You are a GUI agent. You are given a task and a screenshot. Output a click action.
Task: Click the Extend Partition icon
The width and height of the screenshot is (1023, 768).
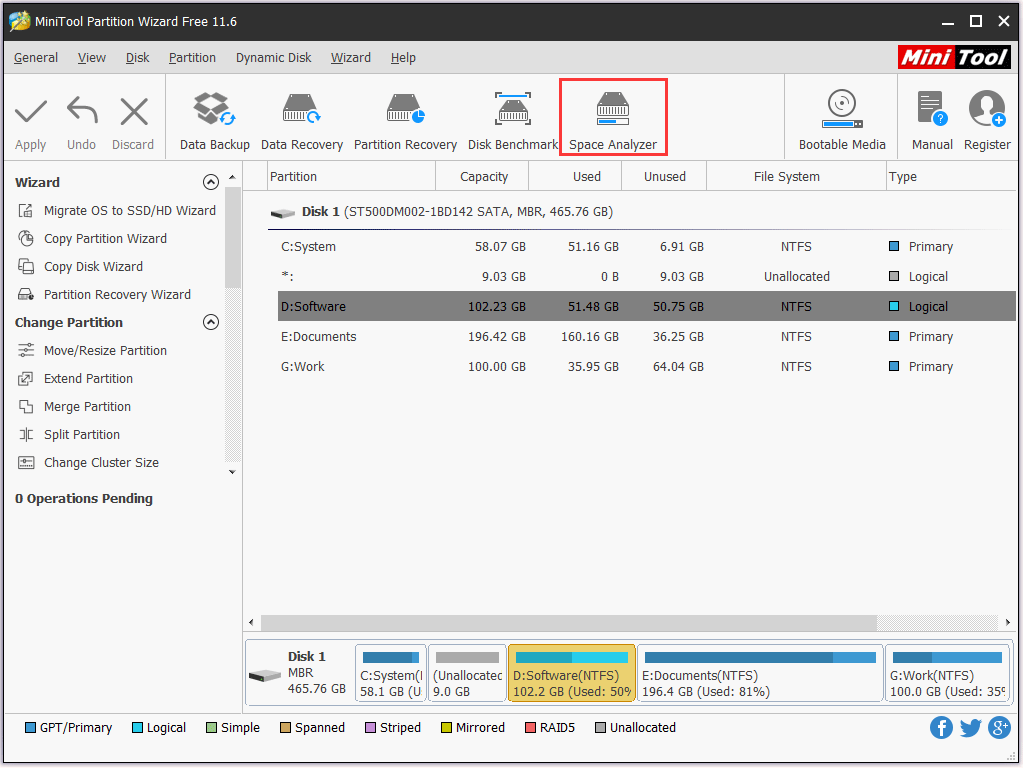point(26,379)
